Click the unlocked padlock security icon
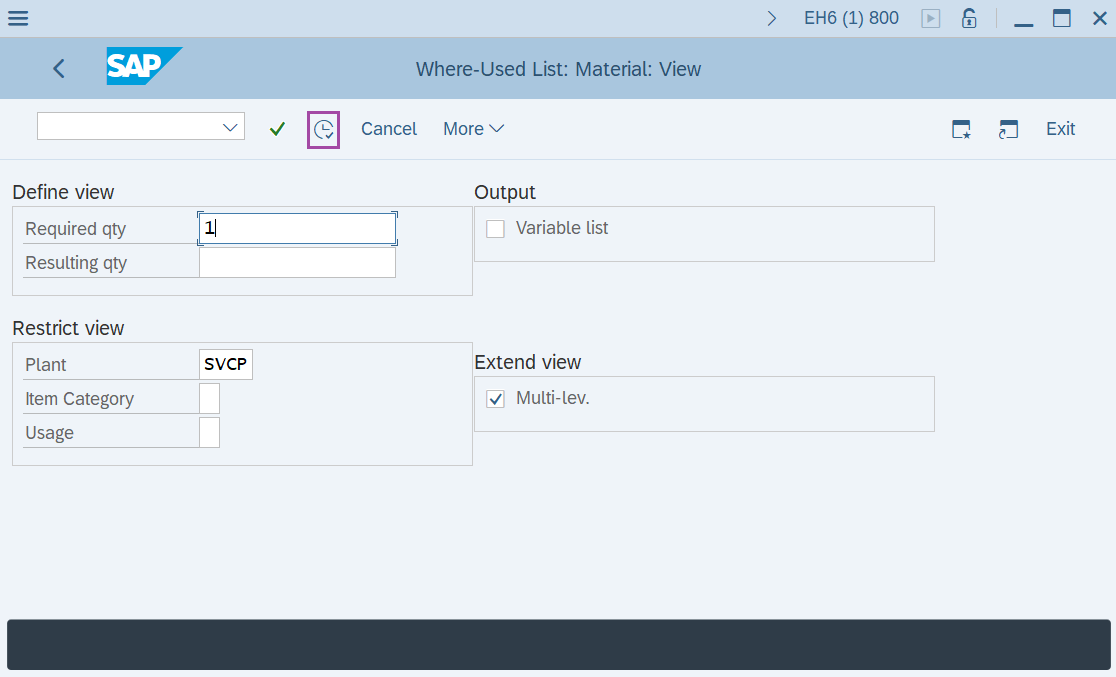1116x677 pixels. (968, 17)
